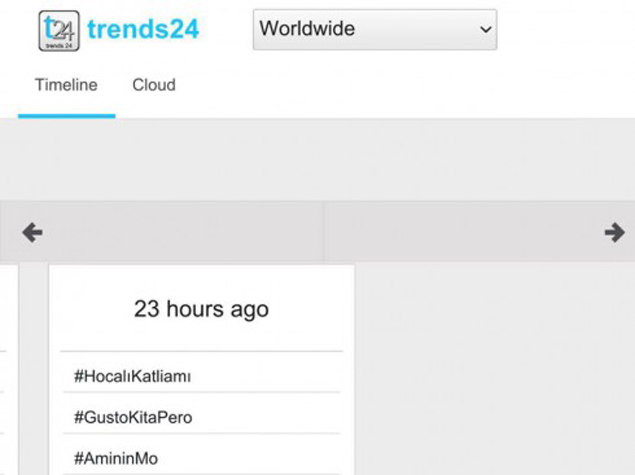Open the #GustoKitaPero hashtag link
This screenshot has width=635, height=475.
click(x=132, y=417)
